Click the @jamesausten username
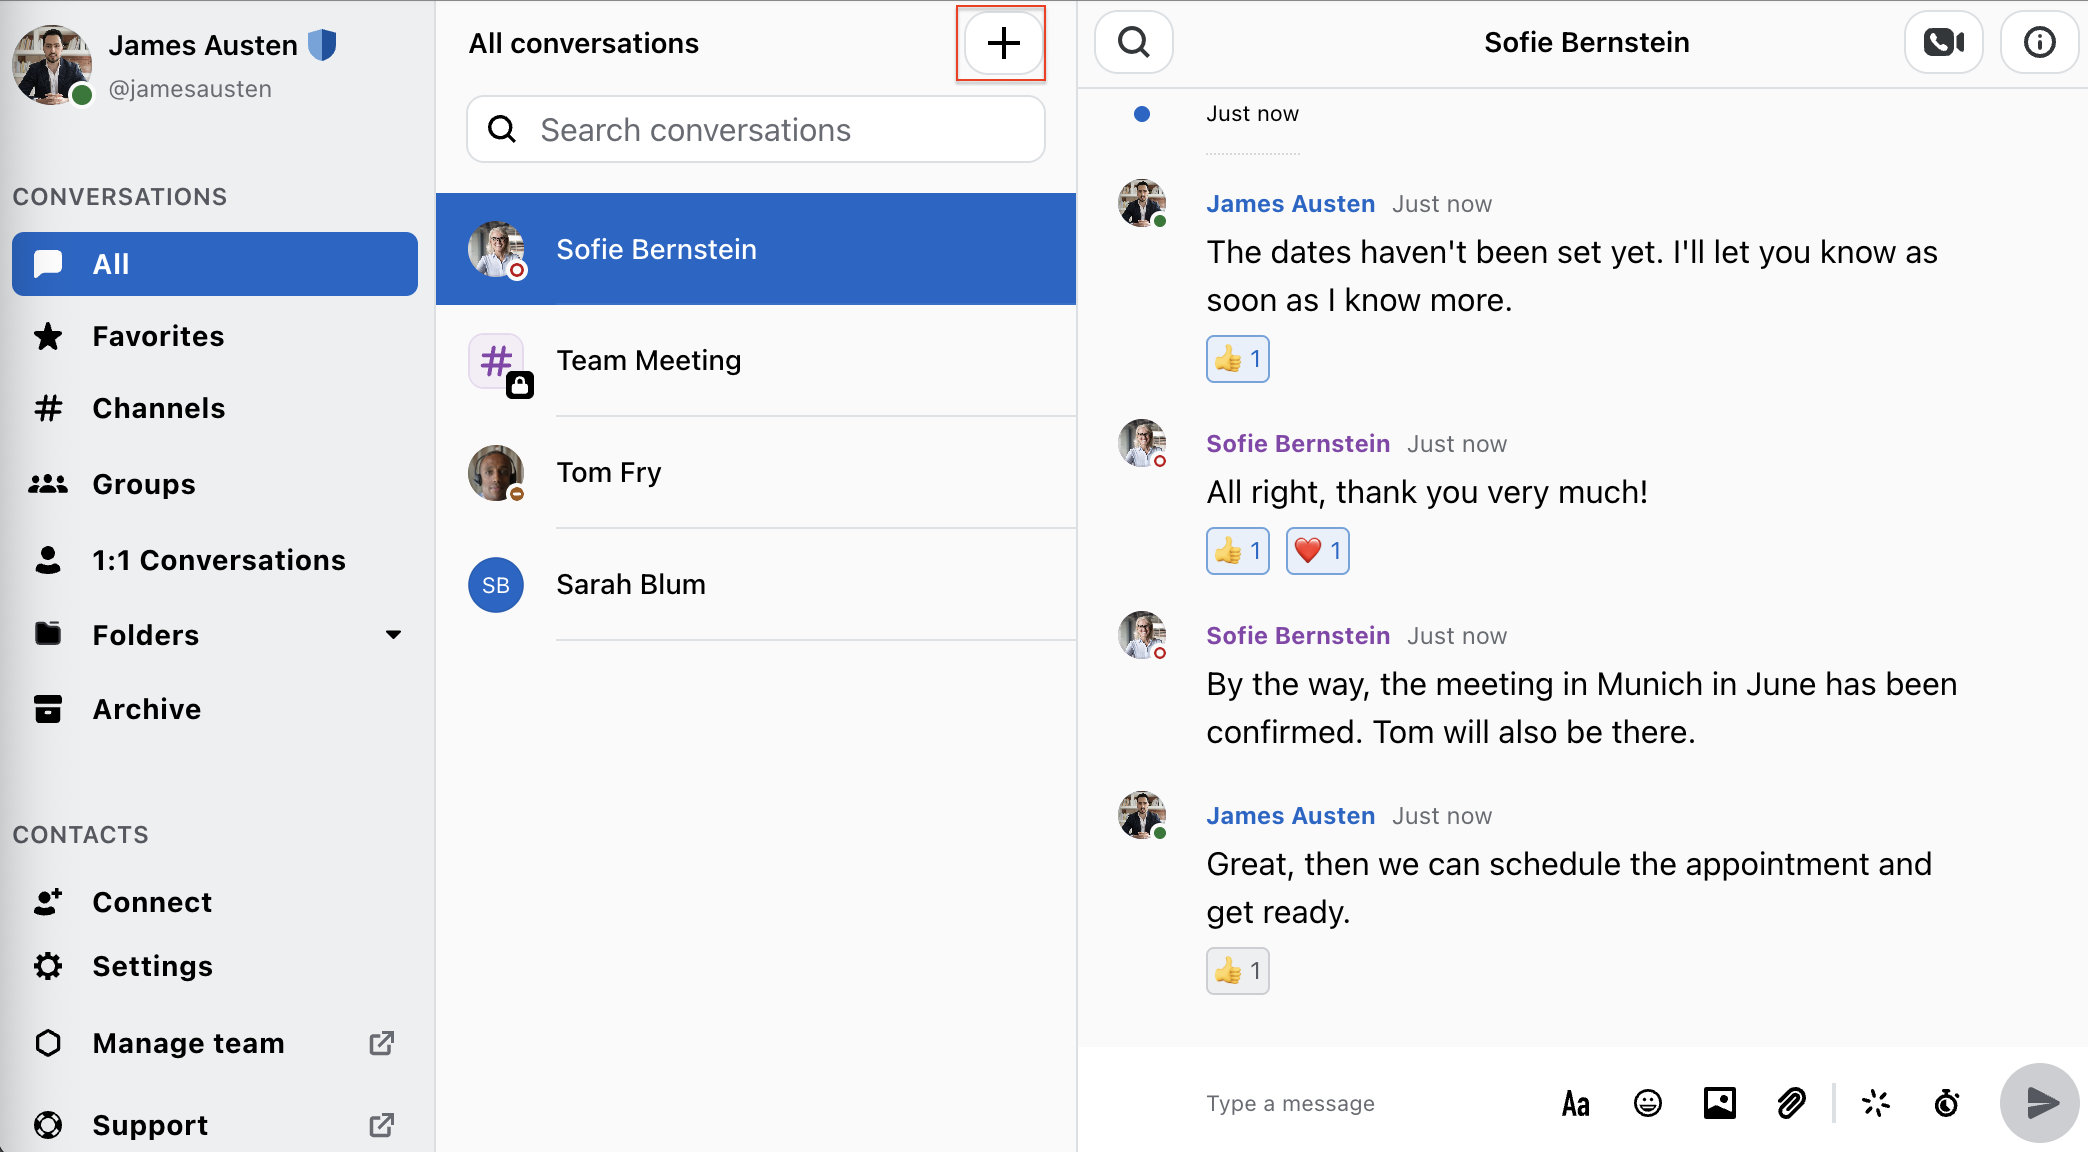Screen dimensions: 2088x1152 coord(190,89)
